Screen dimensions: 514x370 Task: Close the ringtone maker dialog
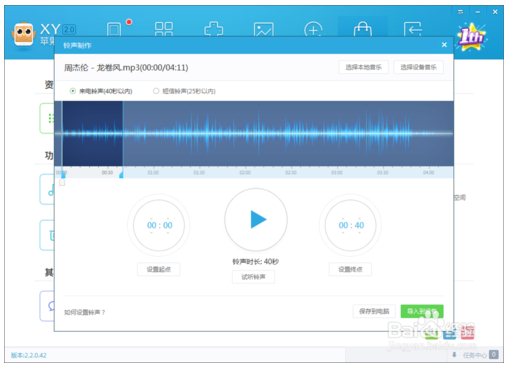coord(444,45)
